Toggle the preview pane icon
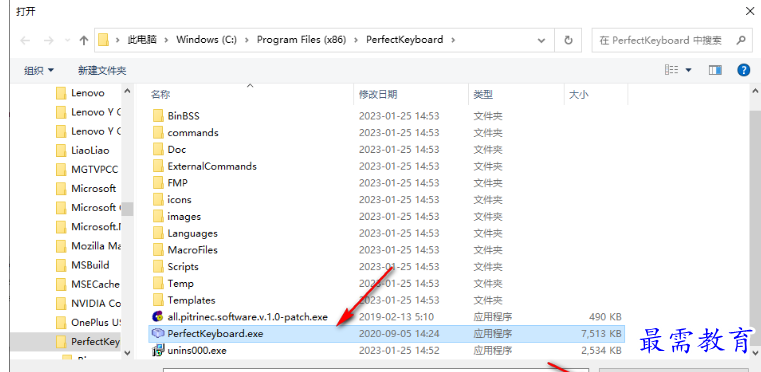Image resolution: width=761 pixels, height=372 pixels. (715, 70)
